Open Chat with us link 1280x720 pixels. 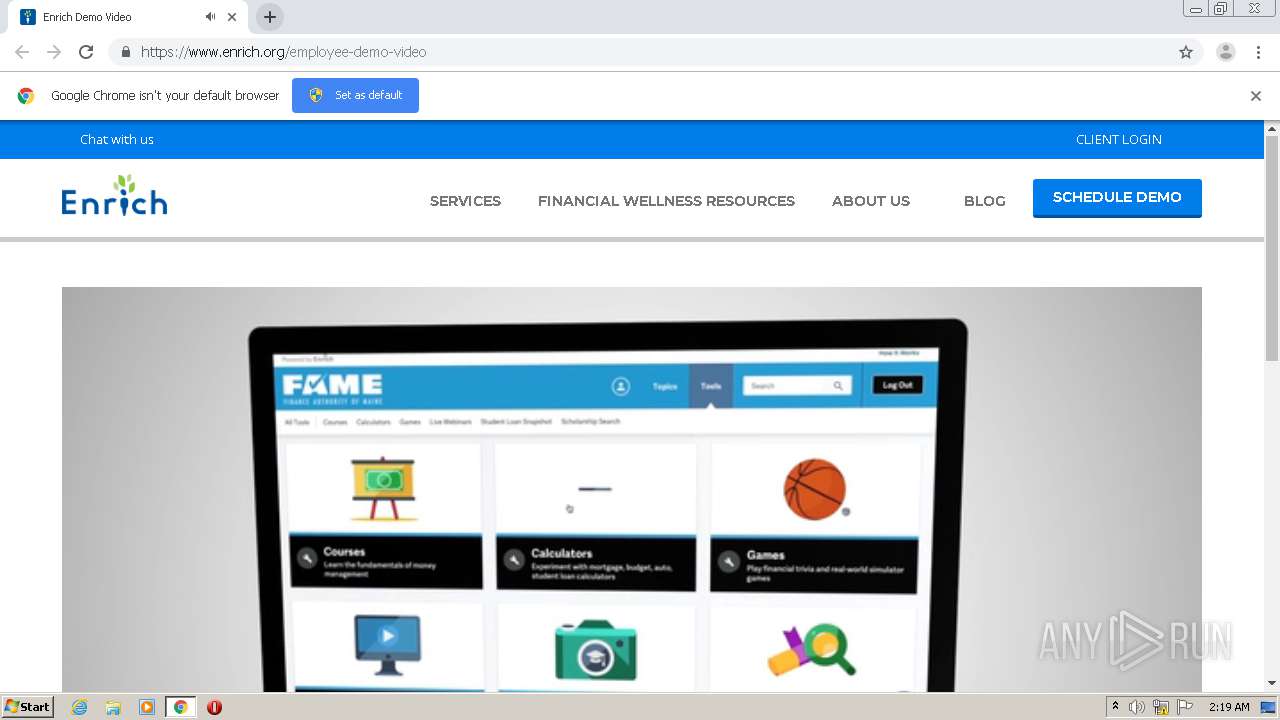pyautogui.click(x=117, y=139)
